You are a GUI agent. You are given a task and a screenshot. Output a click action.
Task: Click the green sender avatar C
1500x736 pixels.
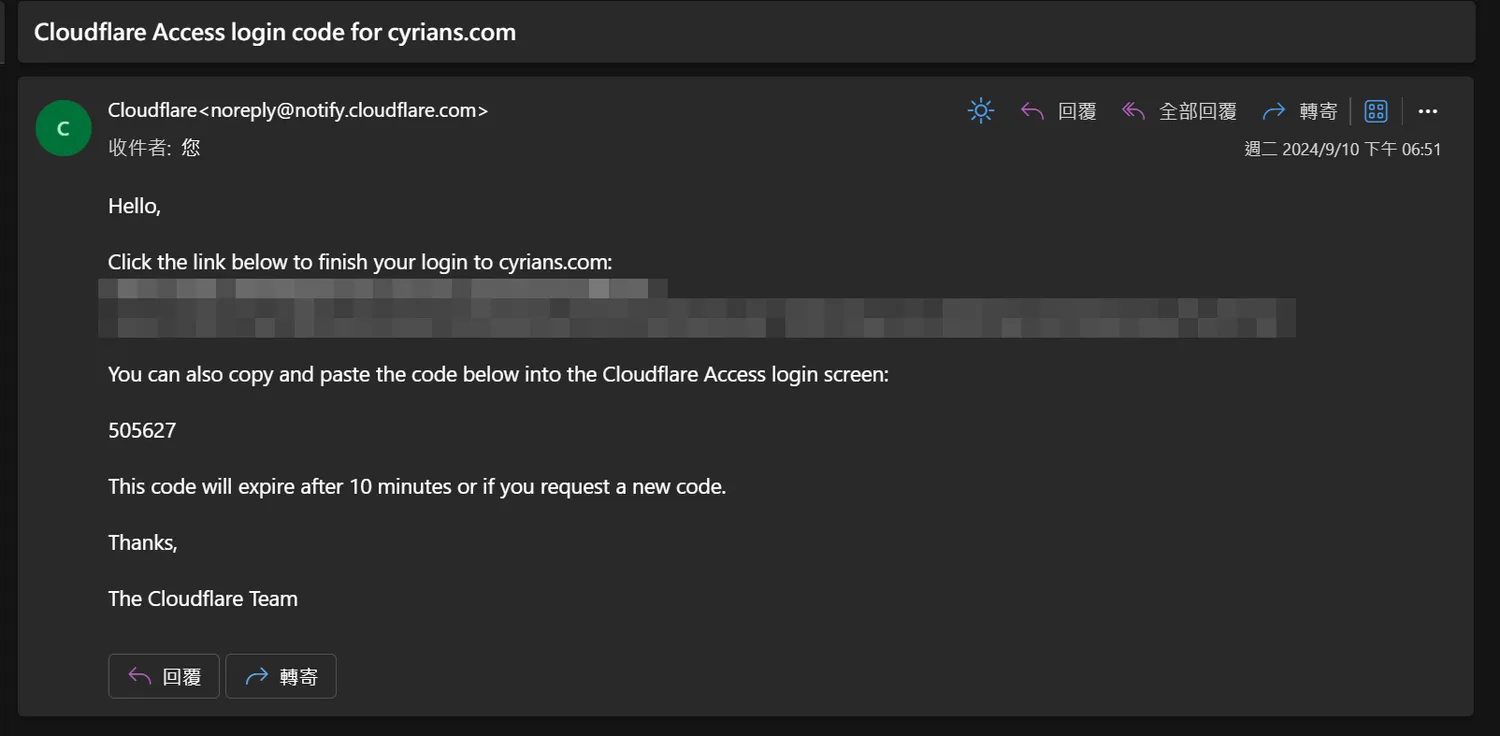pyautogui.click(x=63, y=128)
